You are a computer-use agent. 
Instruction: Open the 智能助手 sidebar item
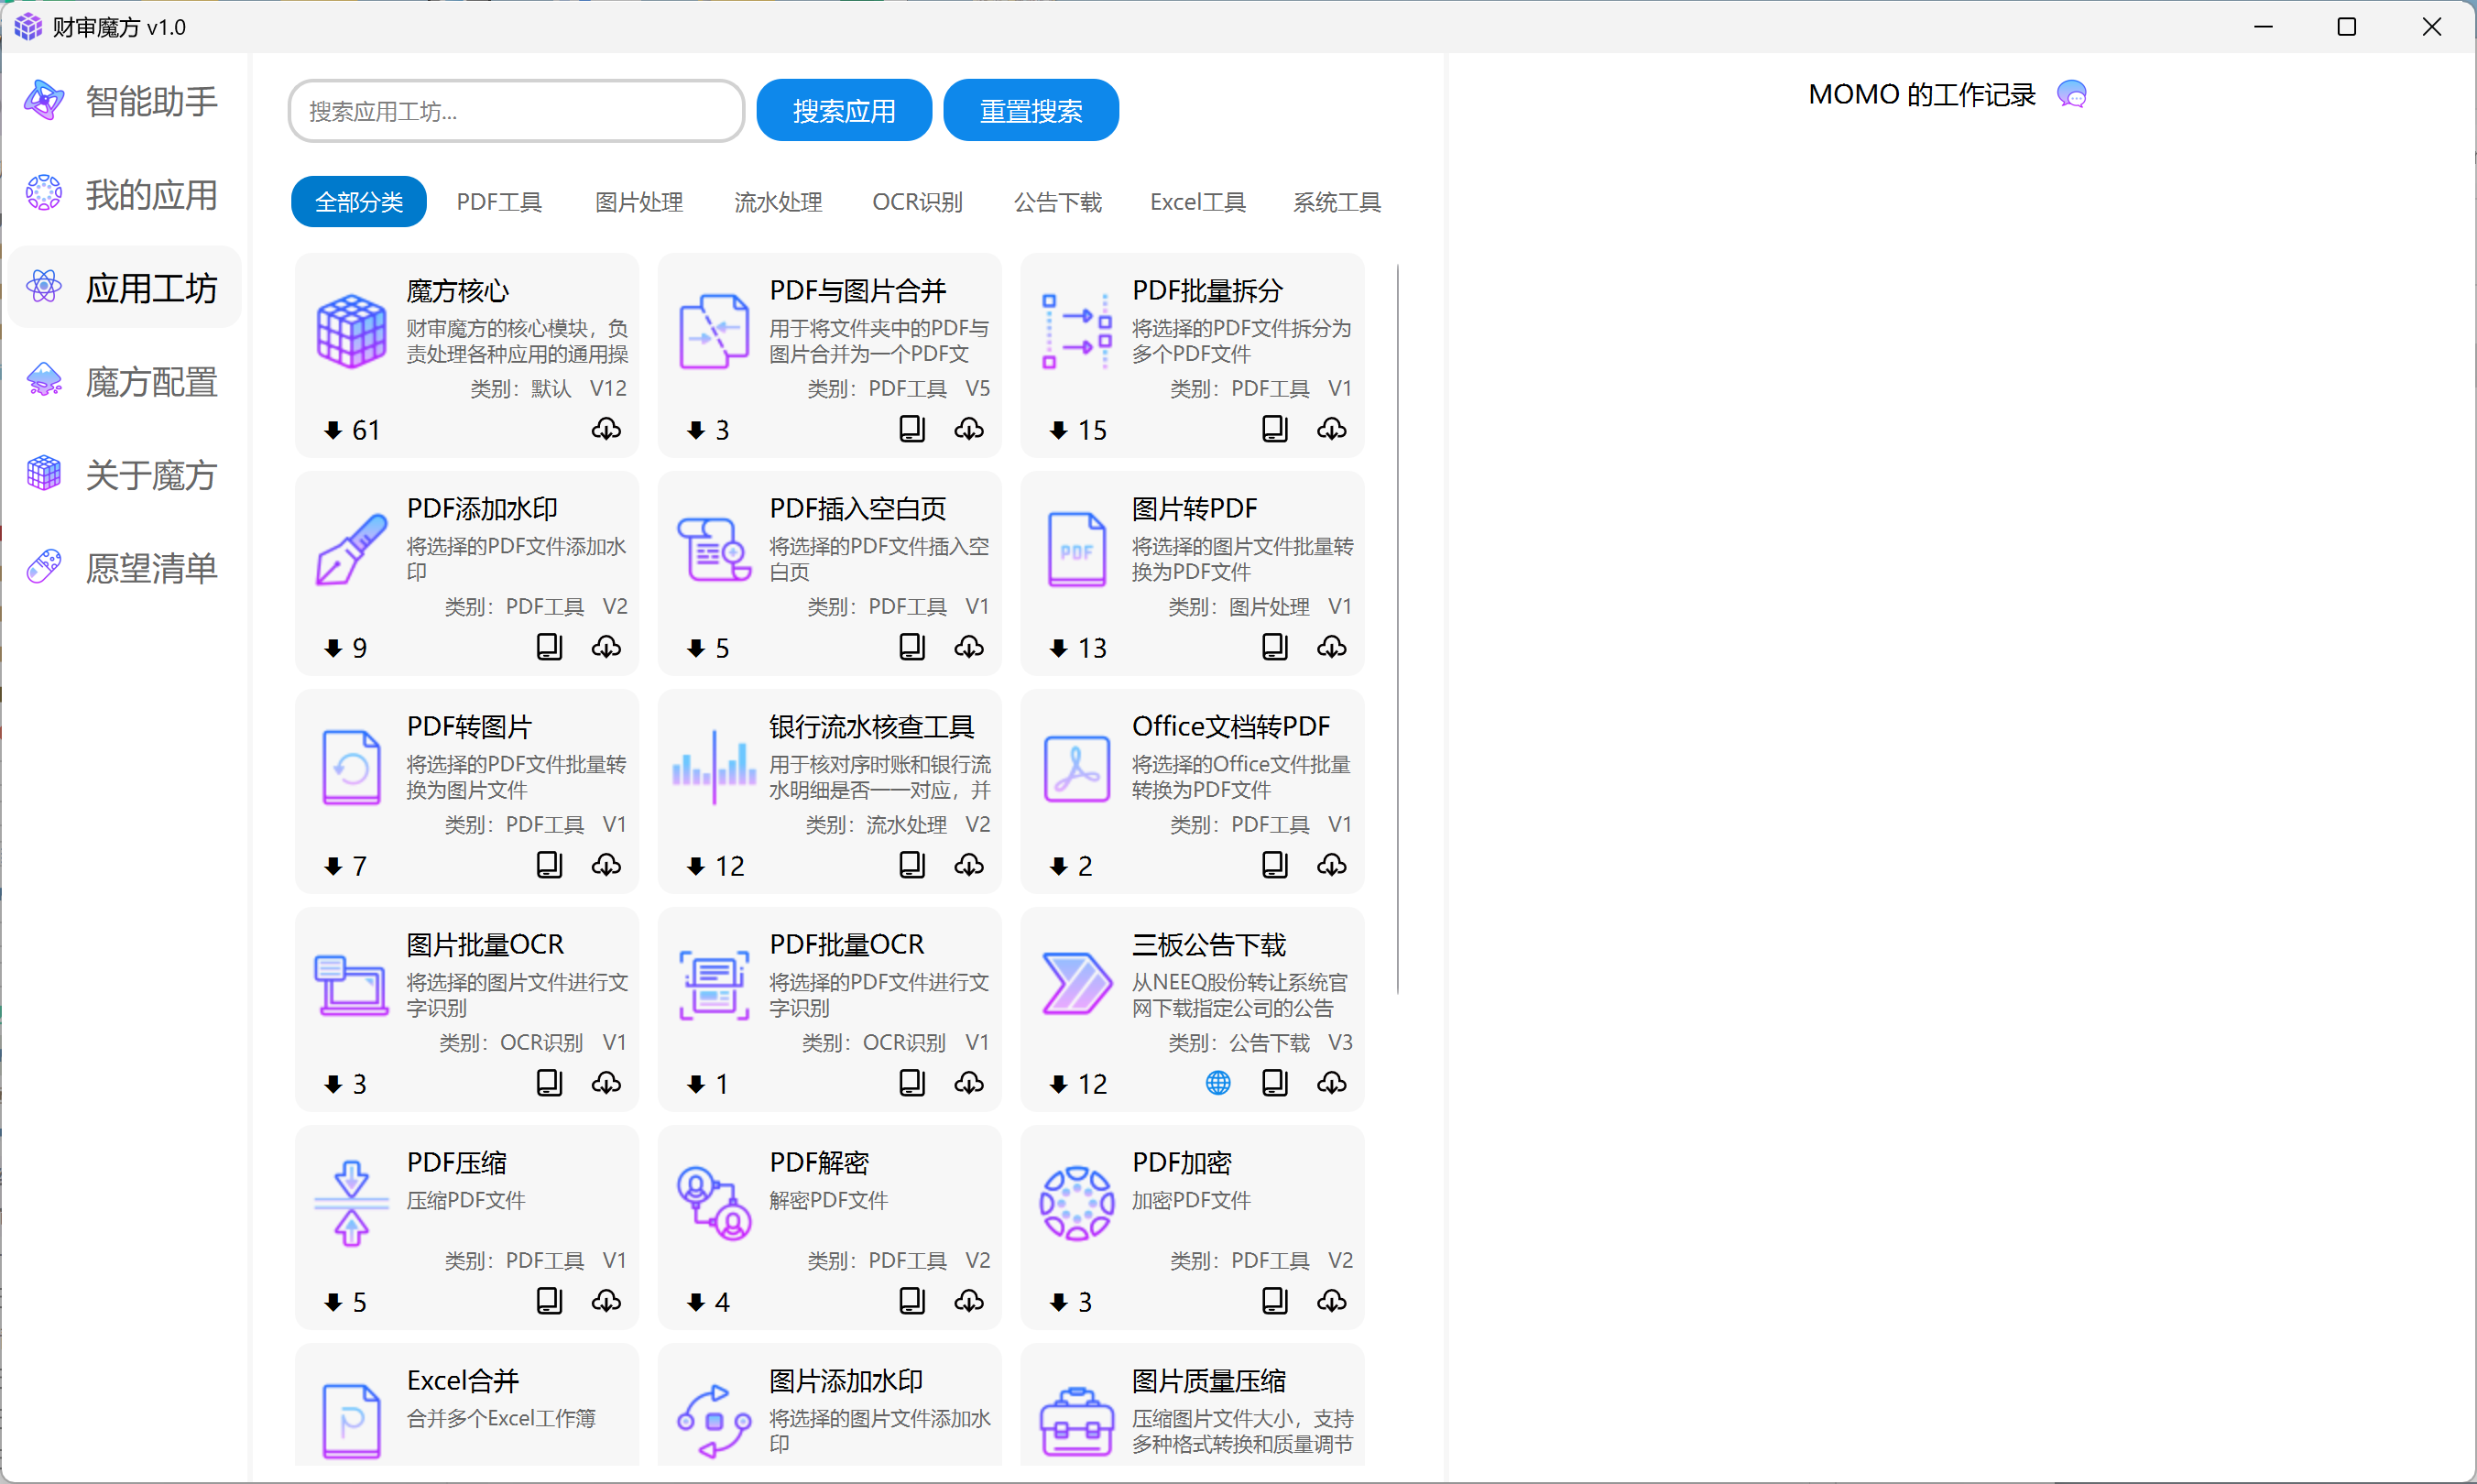(124, 101)
